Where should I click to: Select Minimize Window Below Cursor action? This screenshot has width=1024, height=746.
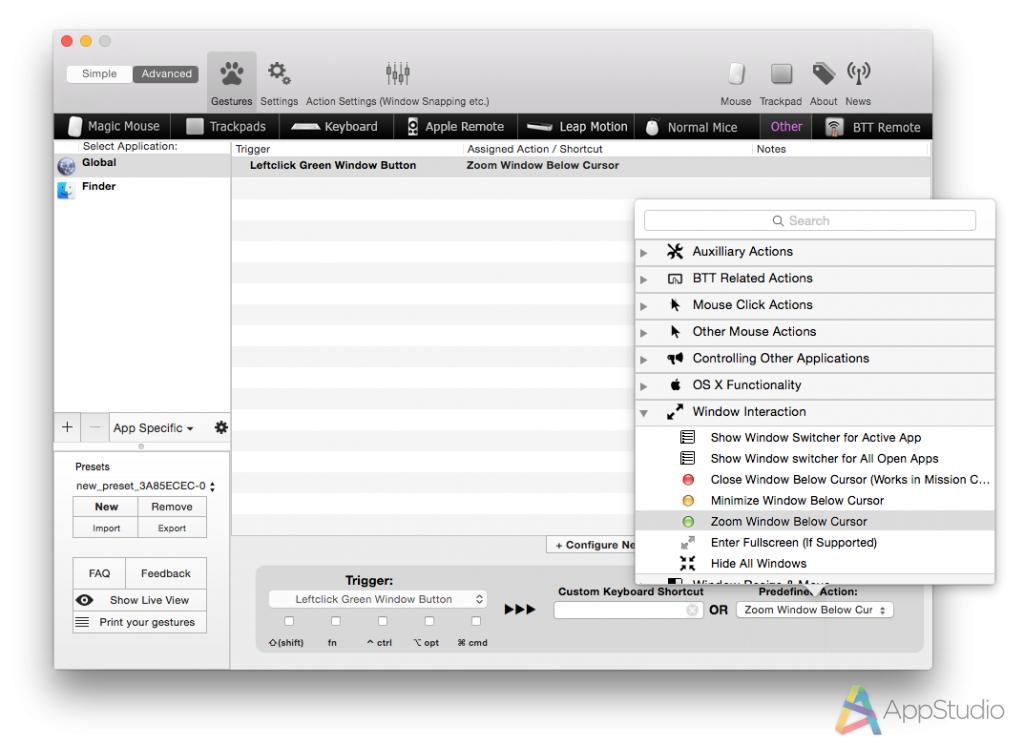coord(797,501)
